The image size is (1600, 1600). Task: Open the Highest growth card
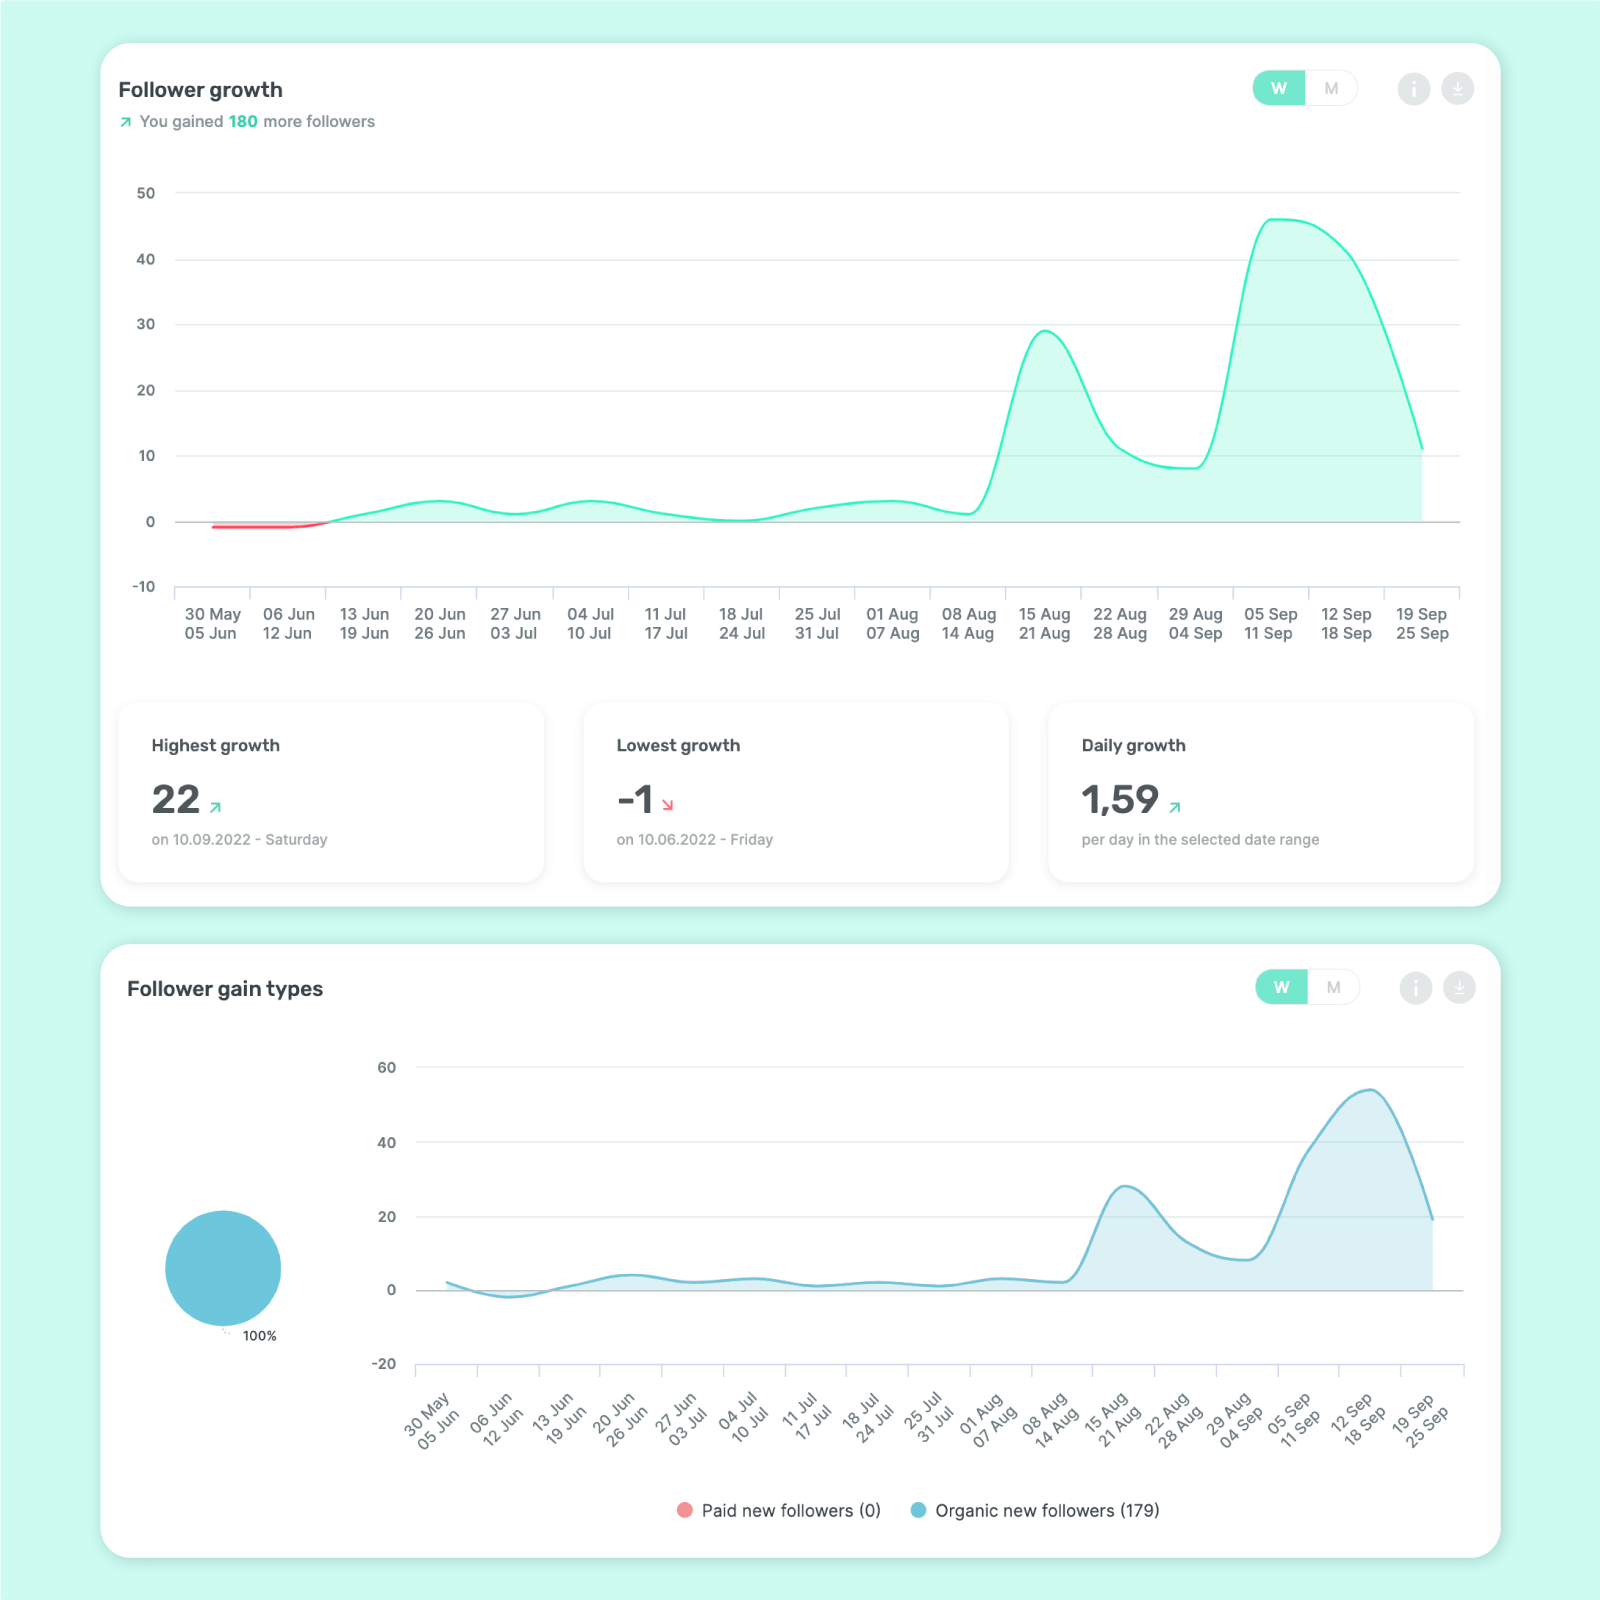coord(330,792)
